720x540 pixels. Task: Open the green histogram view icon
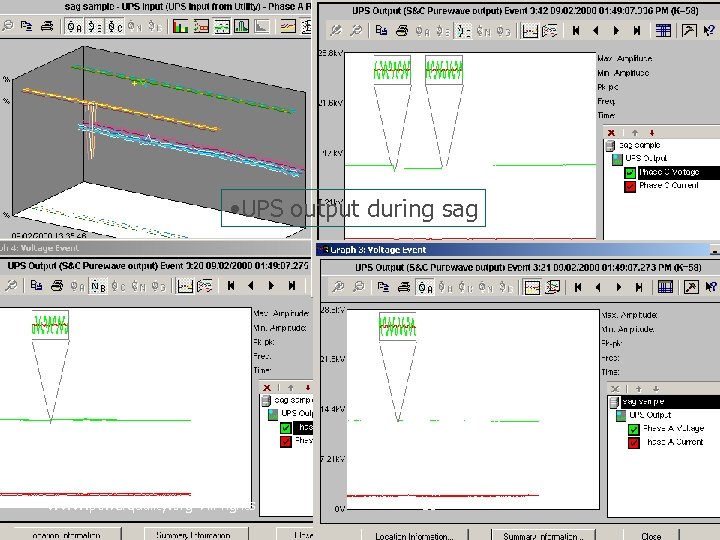pos(242,26)
